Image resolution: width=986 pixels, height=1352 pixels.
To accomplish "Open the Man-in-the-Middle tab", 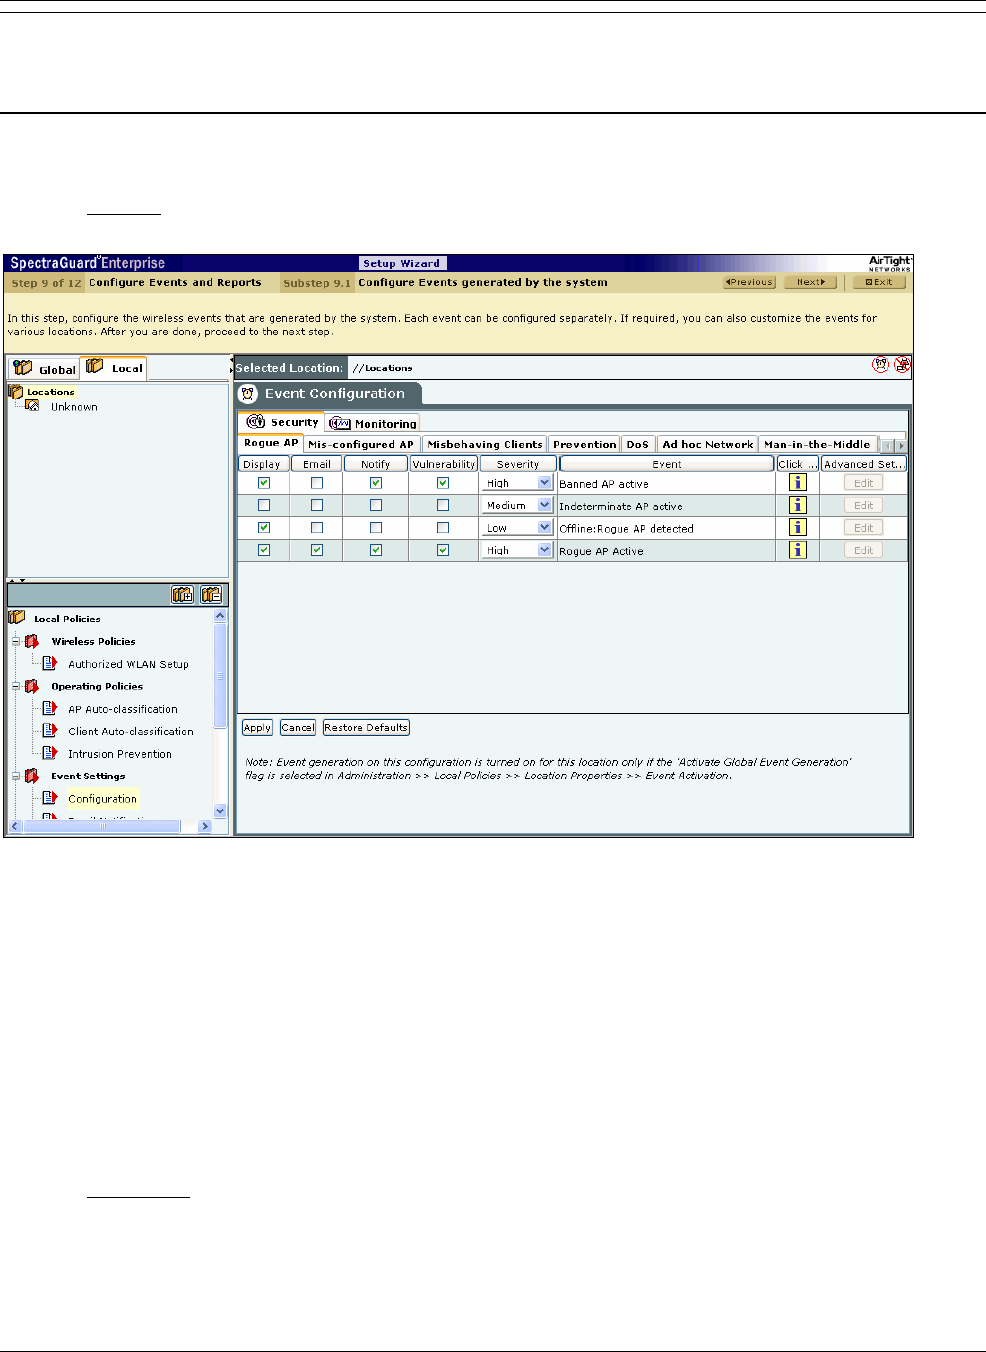I will pyautogui.click(x=817, y=444).
